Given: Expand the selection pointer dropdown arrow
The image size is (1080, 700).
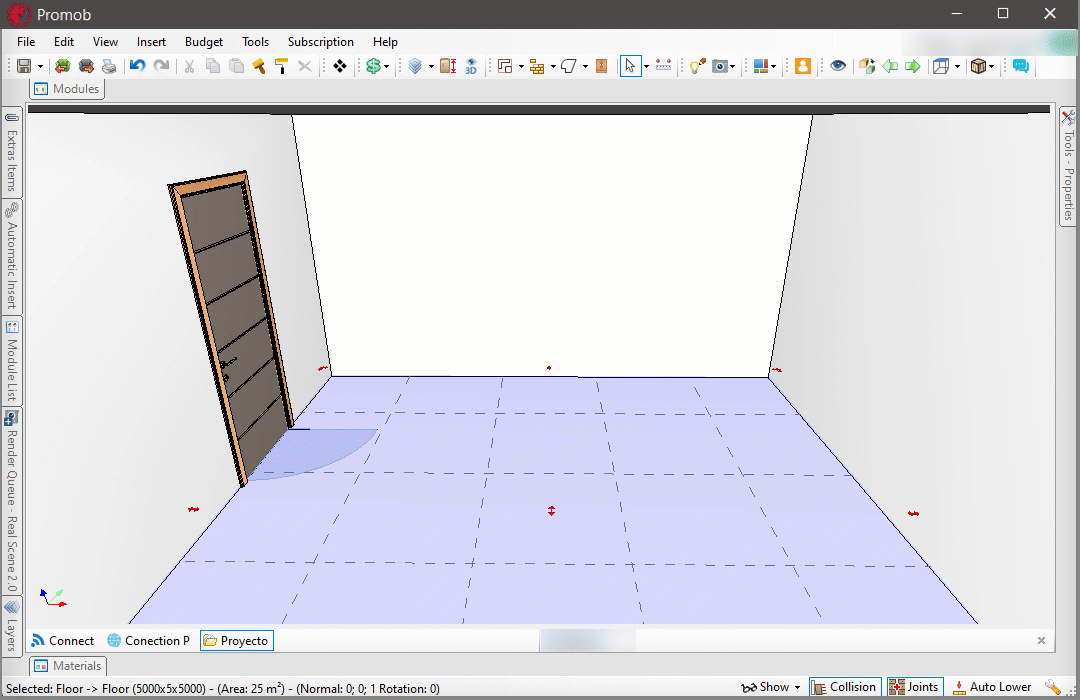Looking at the screenshot, I should pyautogui.click(x=646, y=67).
